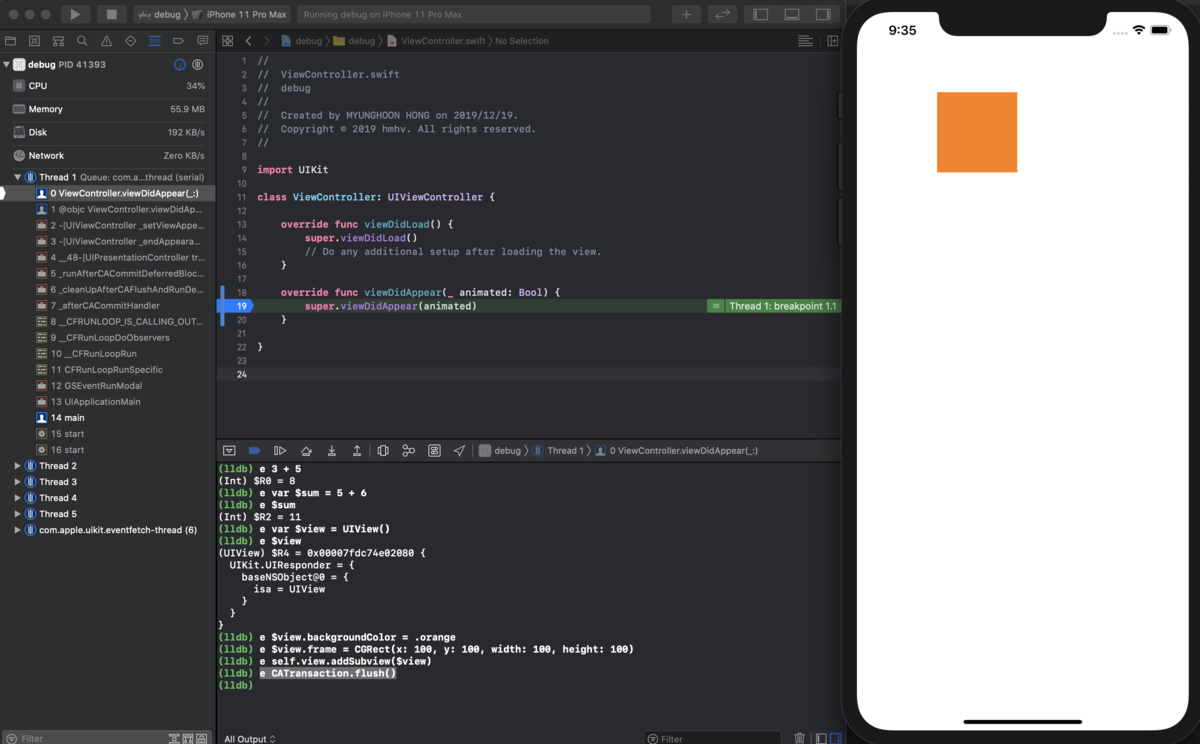Show the Symbol navigator
This screenshot has width=1200, height=744.
tap(58, 41)
